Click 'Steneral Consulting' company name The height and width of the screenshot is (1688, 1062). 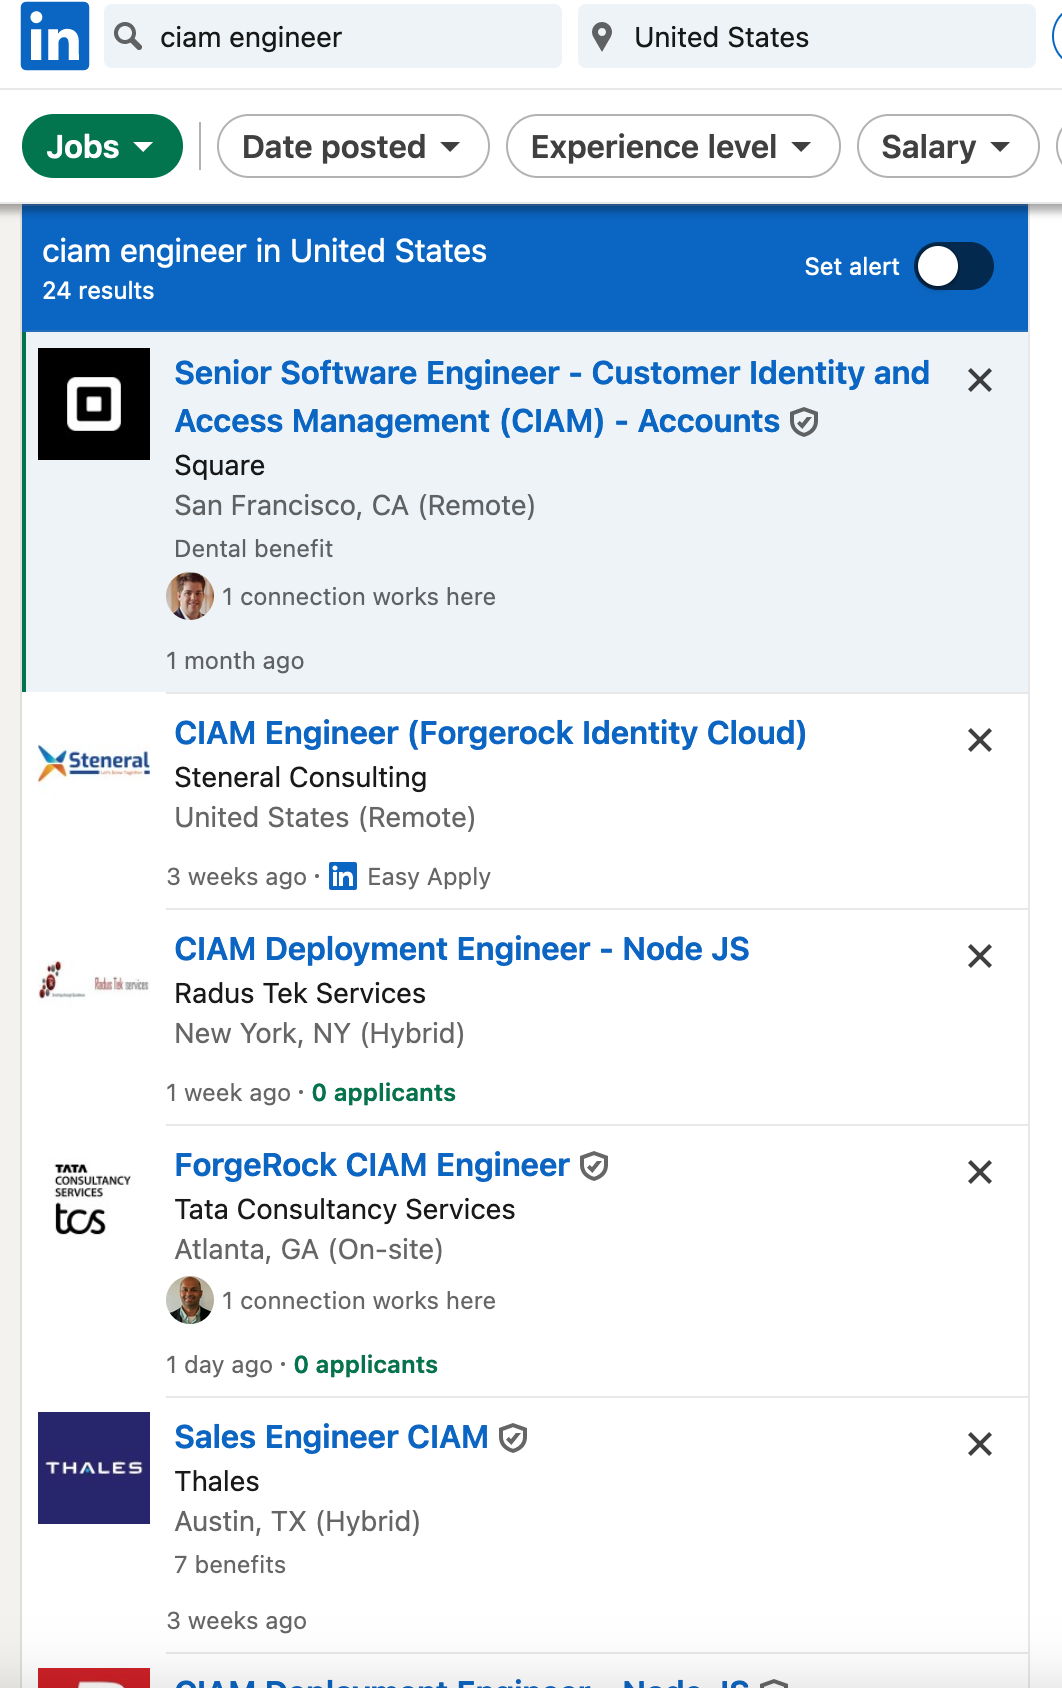pos(301,778)
